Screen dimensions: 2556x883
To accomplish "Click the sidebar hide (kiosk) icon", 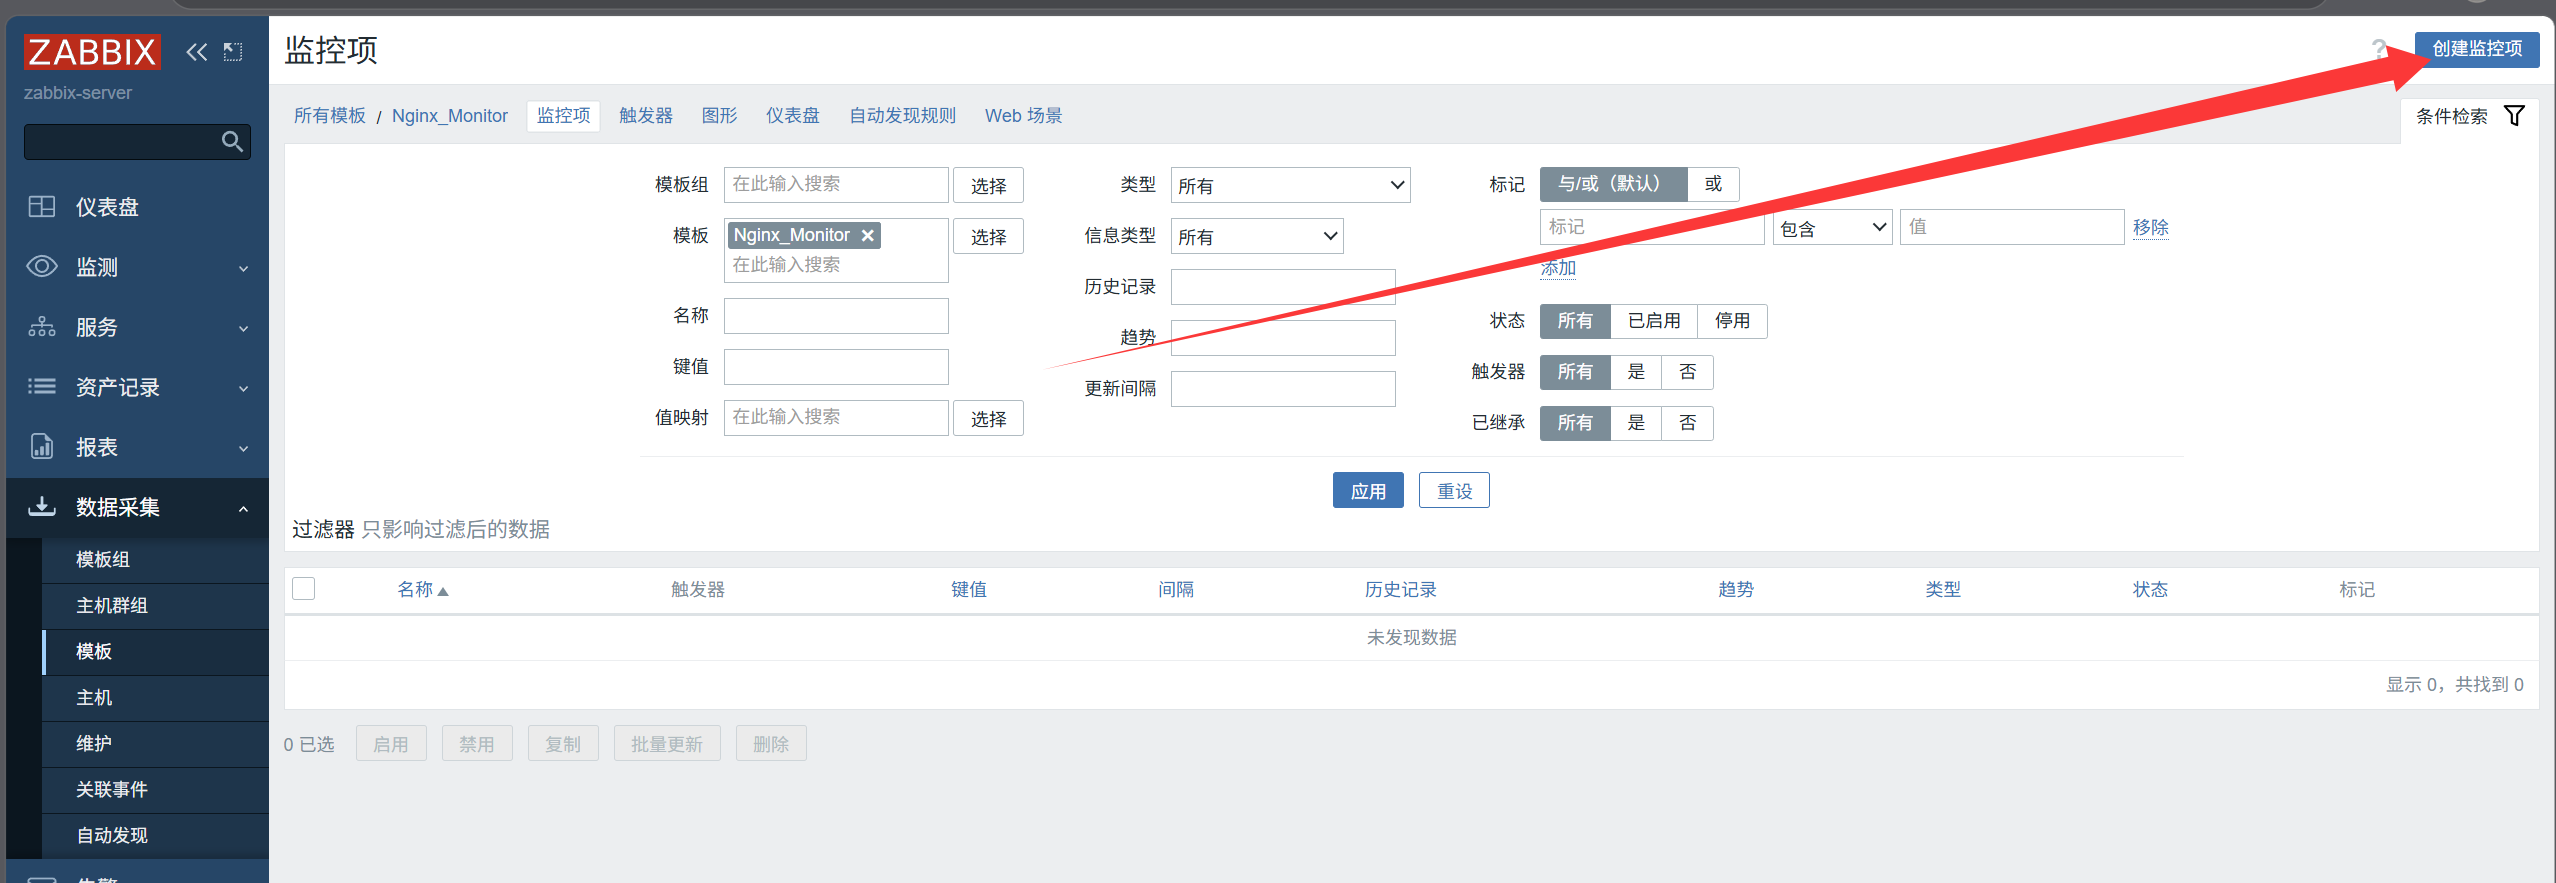I will click(x=233, y=52).
